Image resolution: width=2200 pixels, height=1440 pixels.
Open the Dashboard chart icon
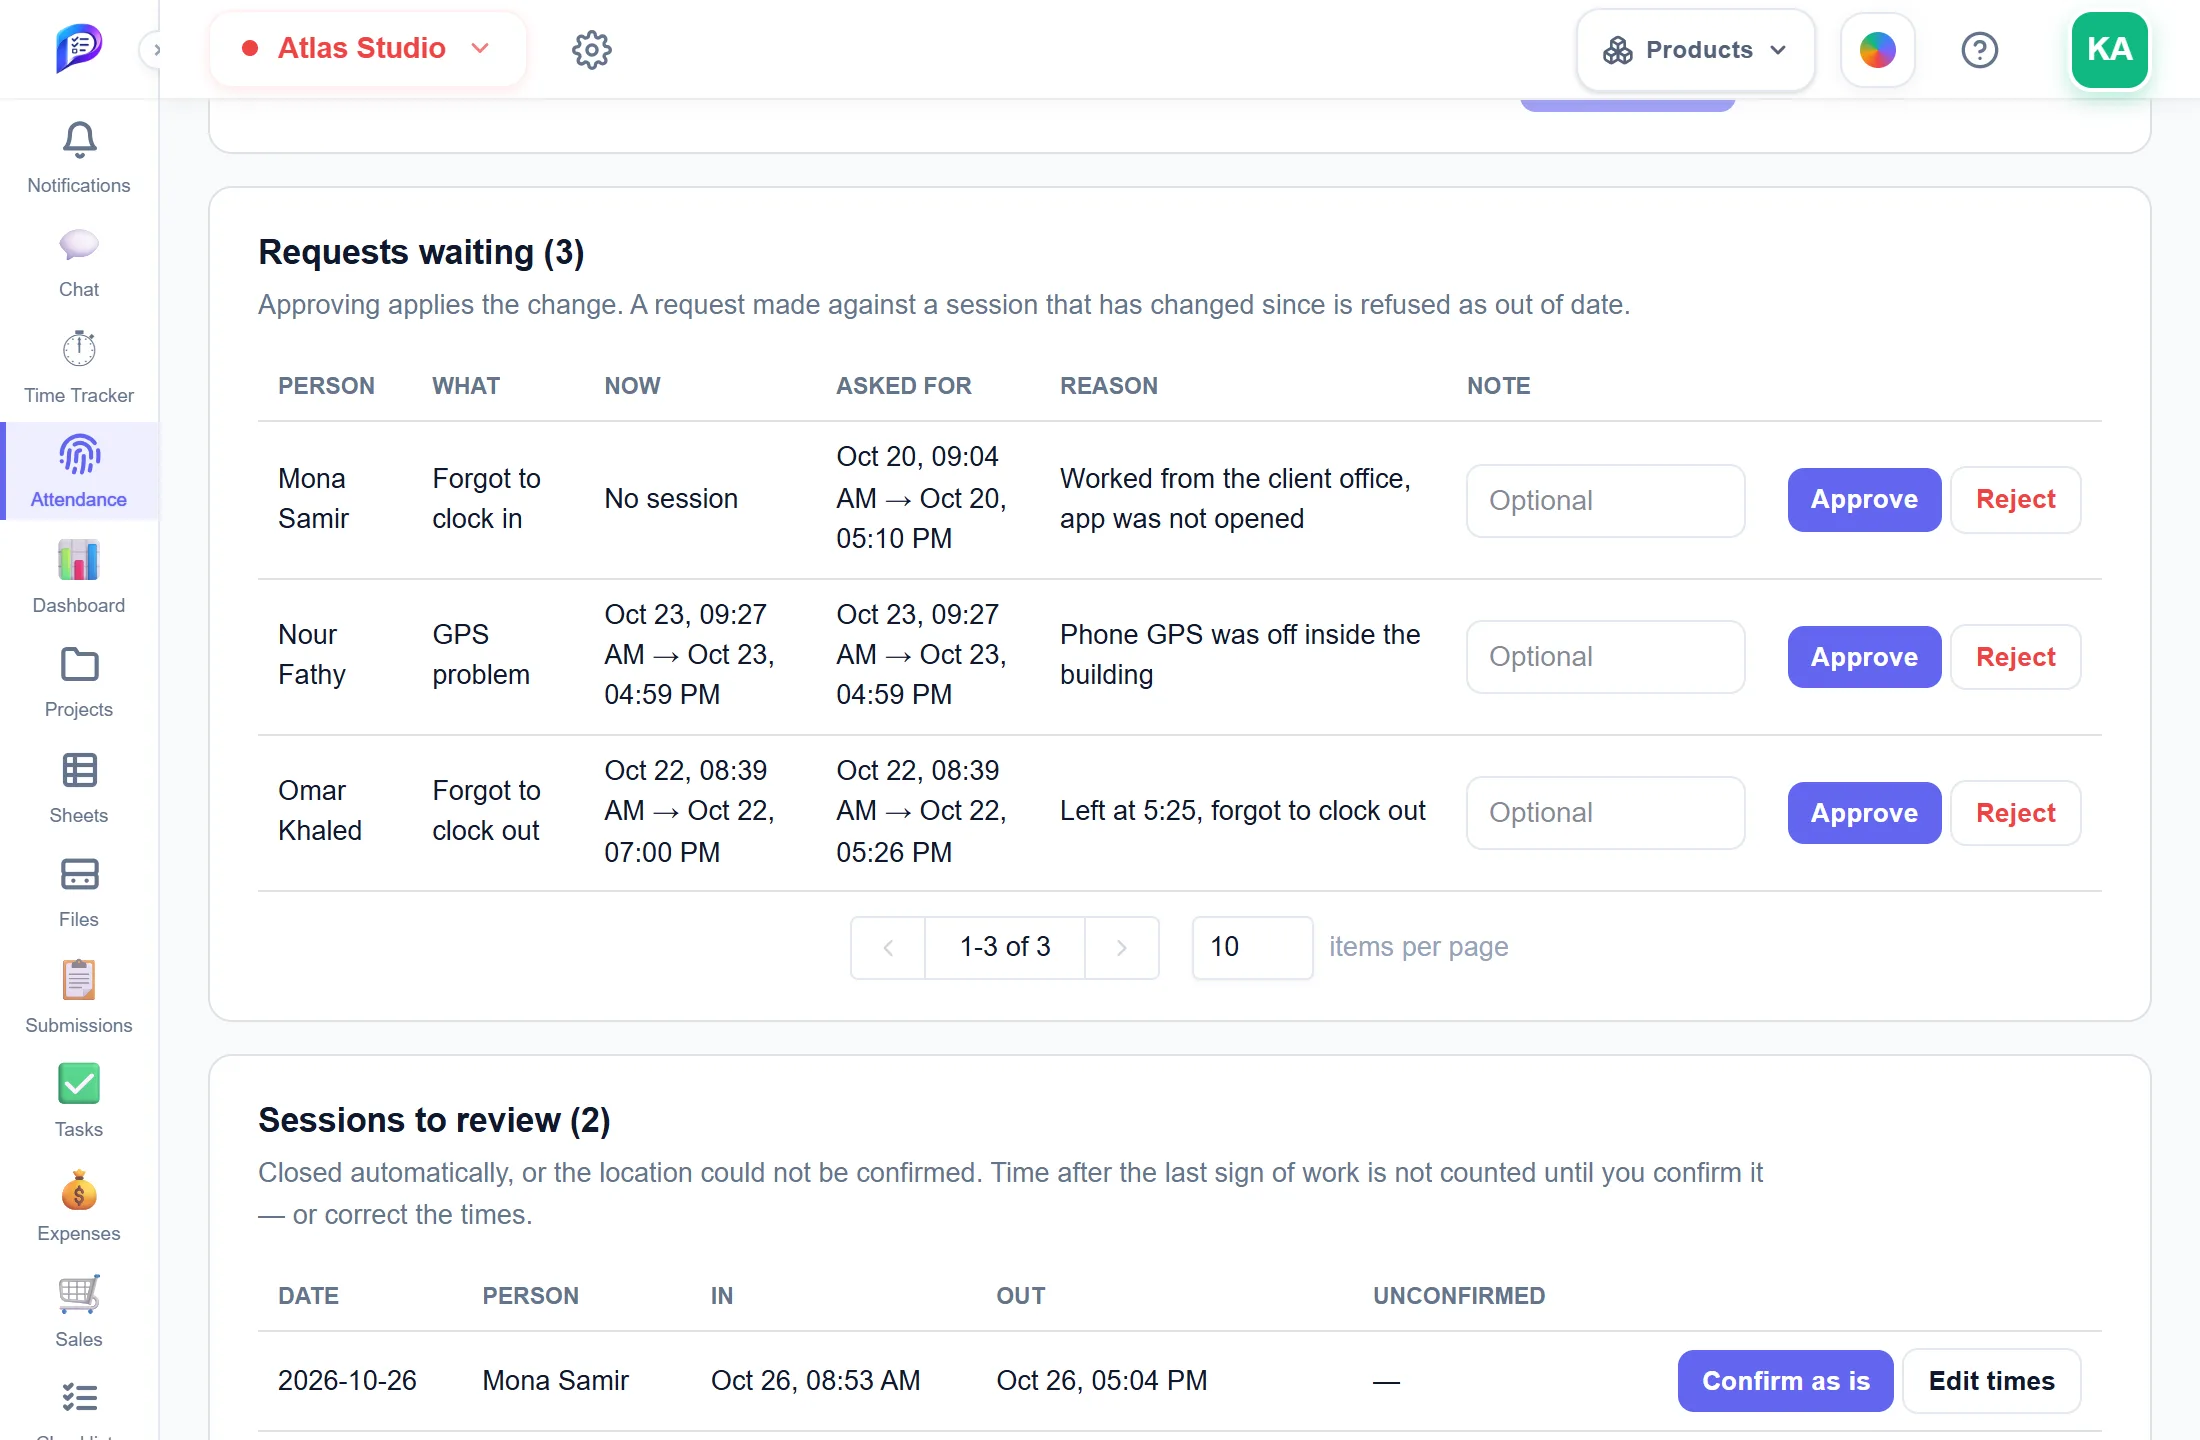pyautogui.click(x=79, y=560)
